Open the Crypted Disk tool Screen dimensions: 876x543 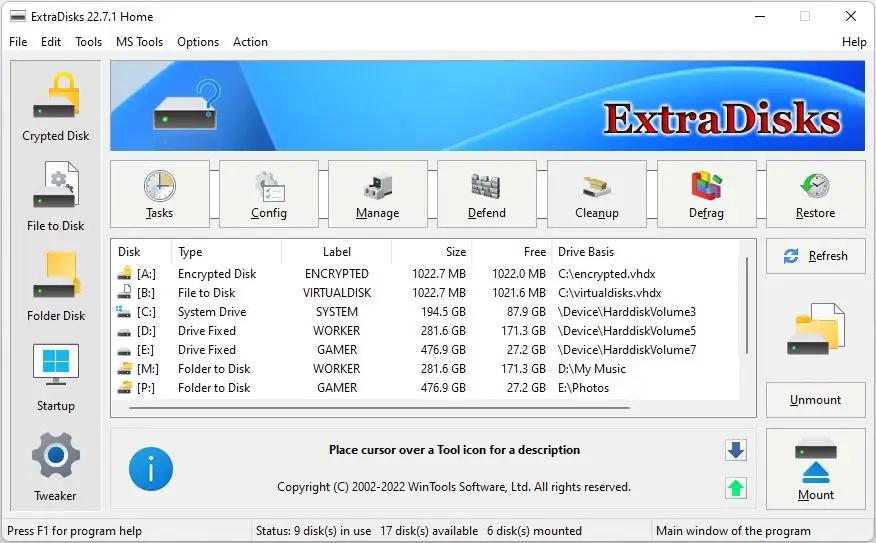point(55,107)
